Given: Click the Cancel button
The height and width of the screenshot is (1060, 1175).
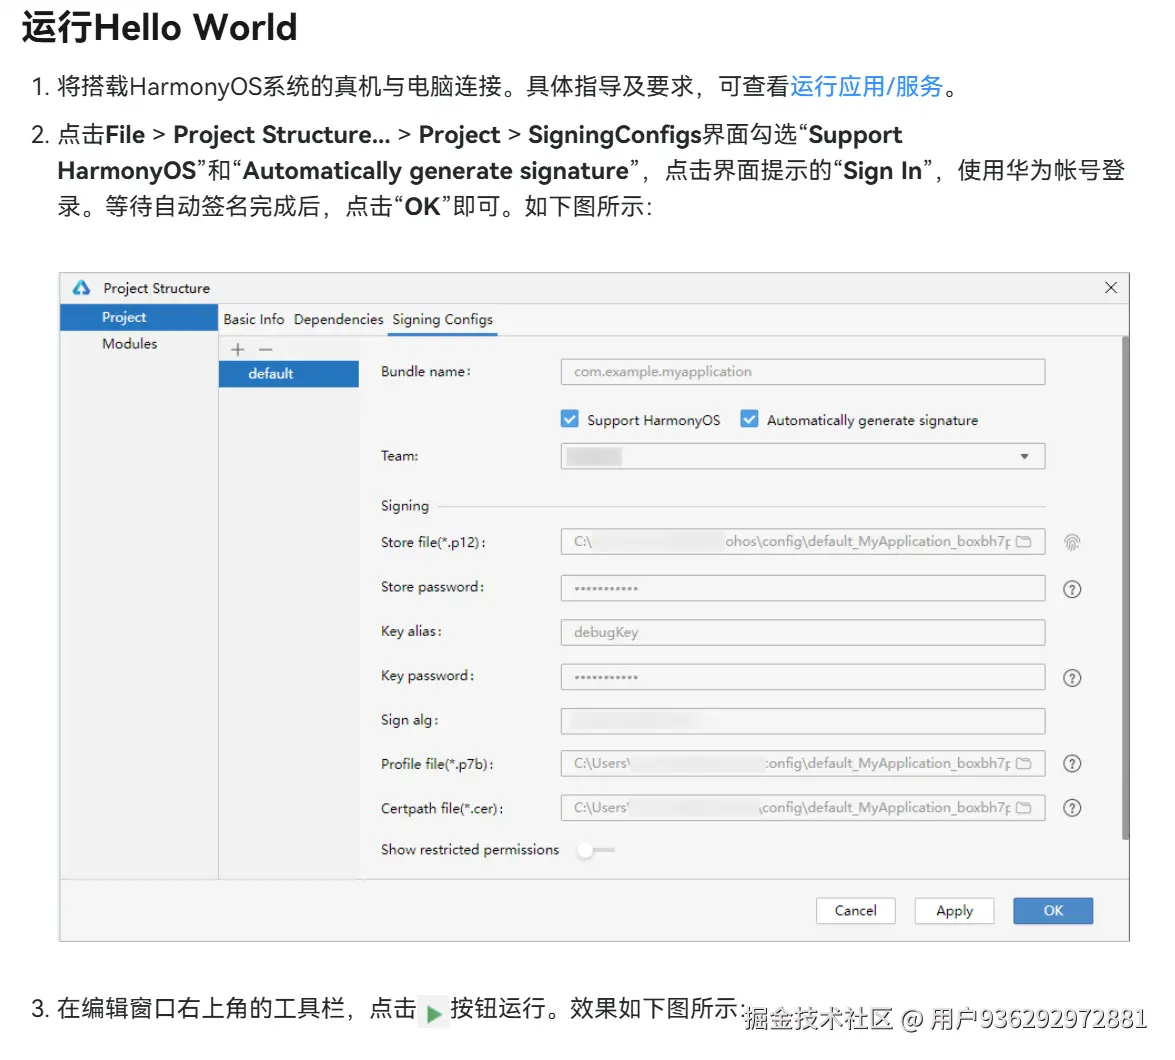Looking at the screenshot, I should point(855,910).
